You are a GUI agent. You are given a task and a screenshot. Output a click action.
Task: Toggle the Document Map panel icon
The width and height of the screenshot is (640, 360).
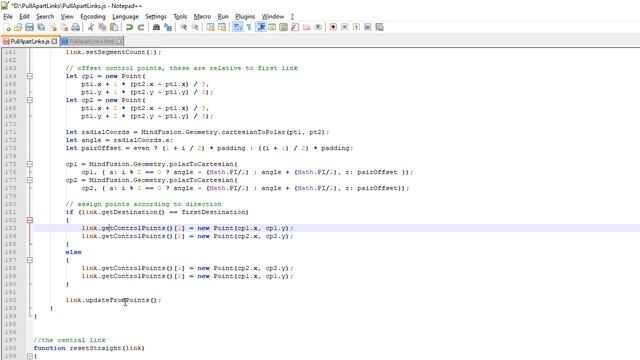pos(283,27)
